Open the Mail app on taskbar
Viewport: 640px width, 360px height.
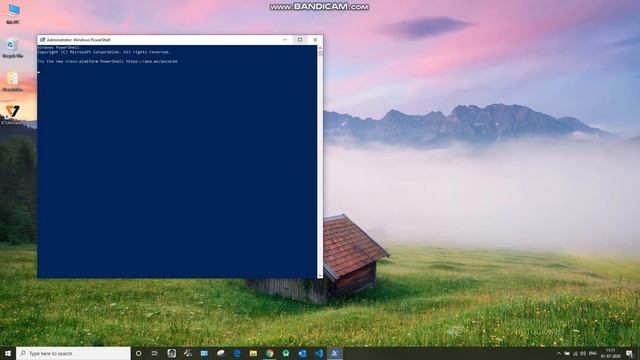204,353
